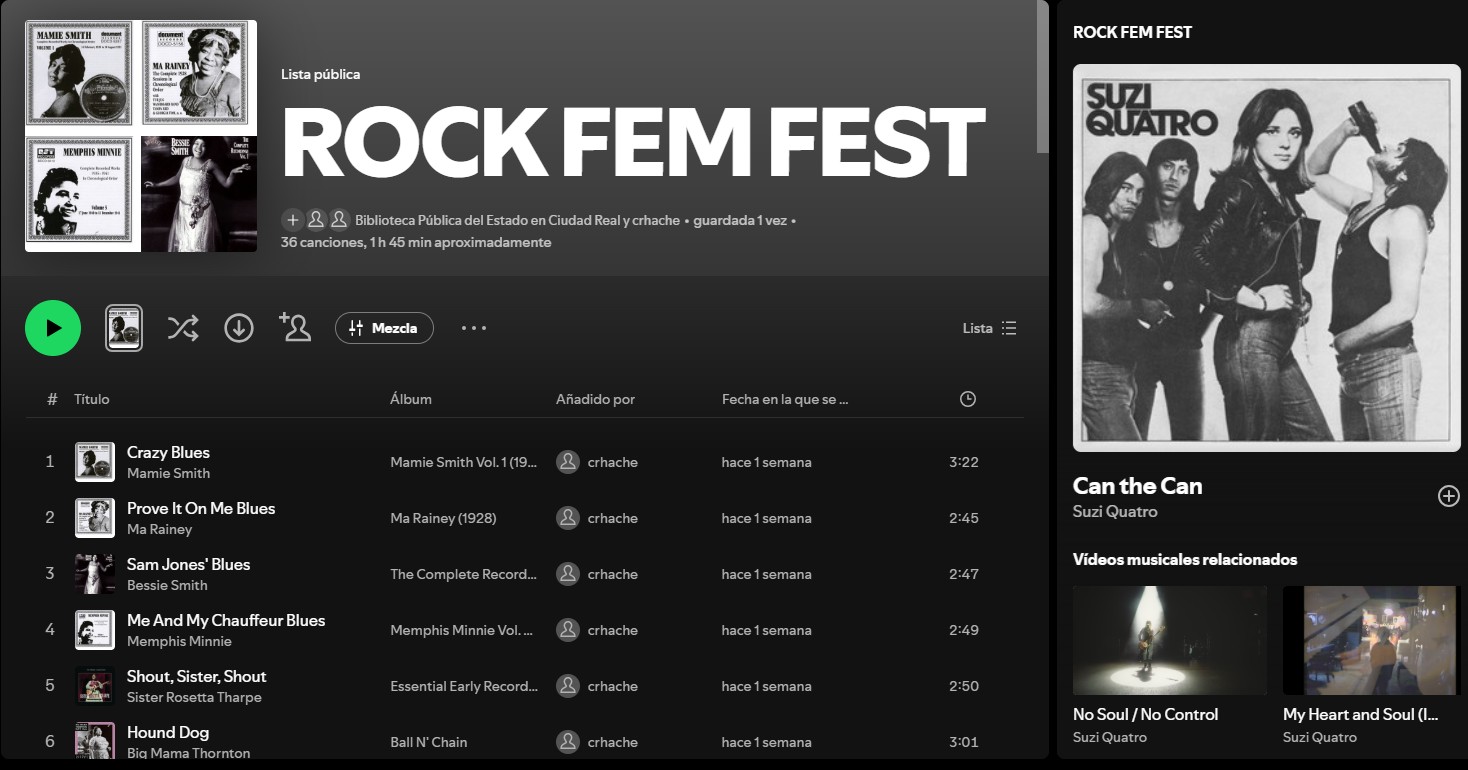Screen dimensions: 1468x770
Task: Sort by the duration clock icon
Action: [x=967, y=399]
